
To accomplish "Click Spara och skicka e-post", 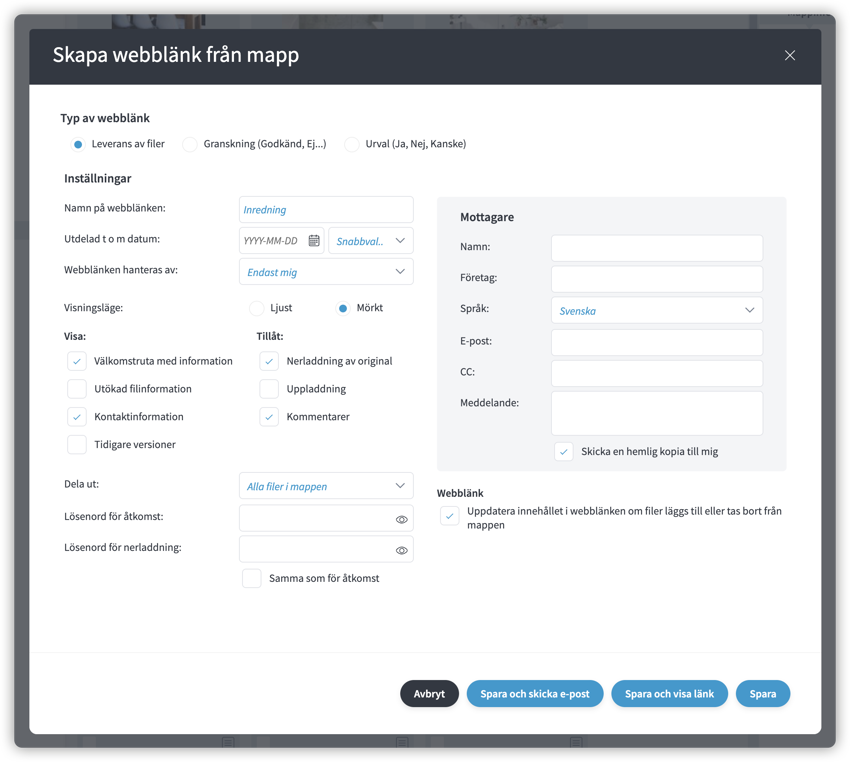I will (x=535, y=694).
